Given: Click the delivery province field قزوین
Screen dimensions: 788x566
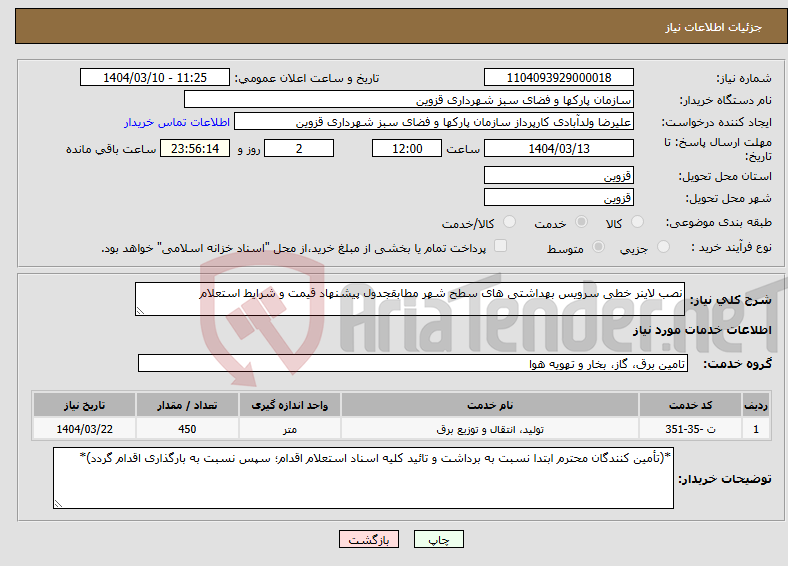Looking at the screenshot, I should tap(558, 175).
